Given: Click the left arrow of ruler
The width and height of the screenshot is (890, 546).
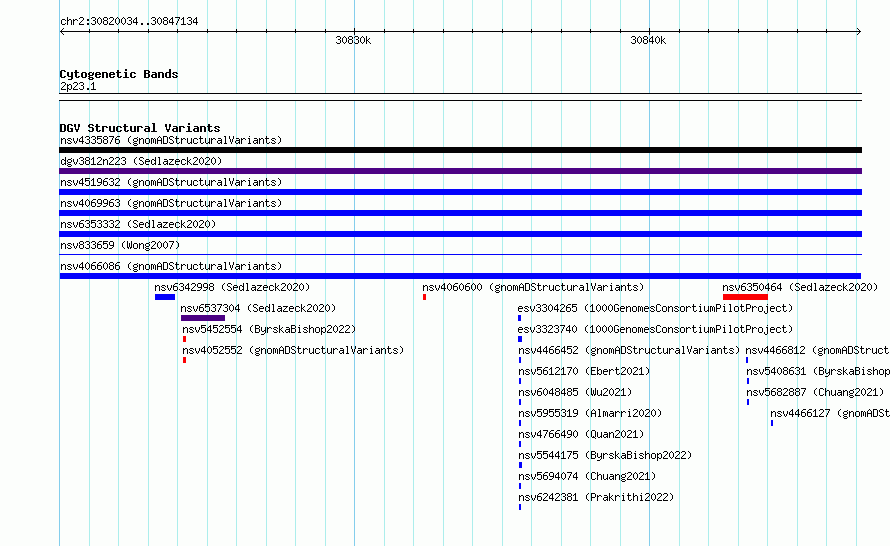Looking at the screenshot, I should pyautogui.click(x=62, y=32).
